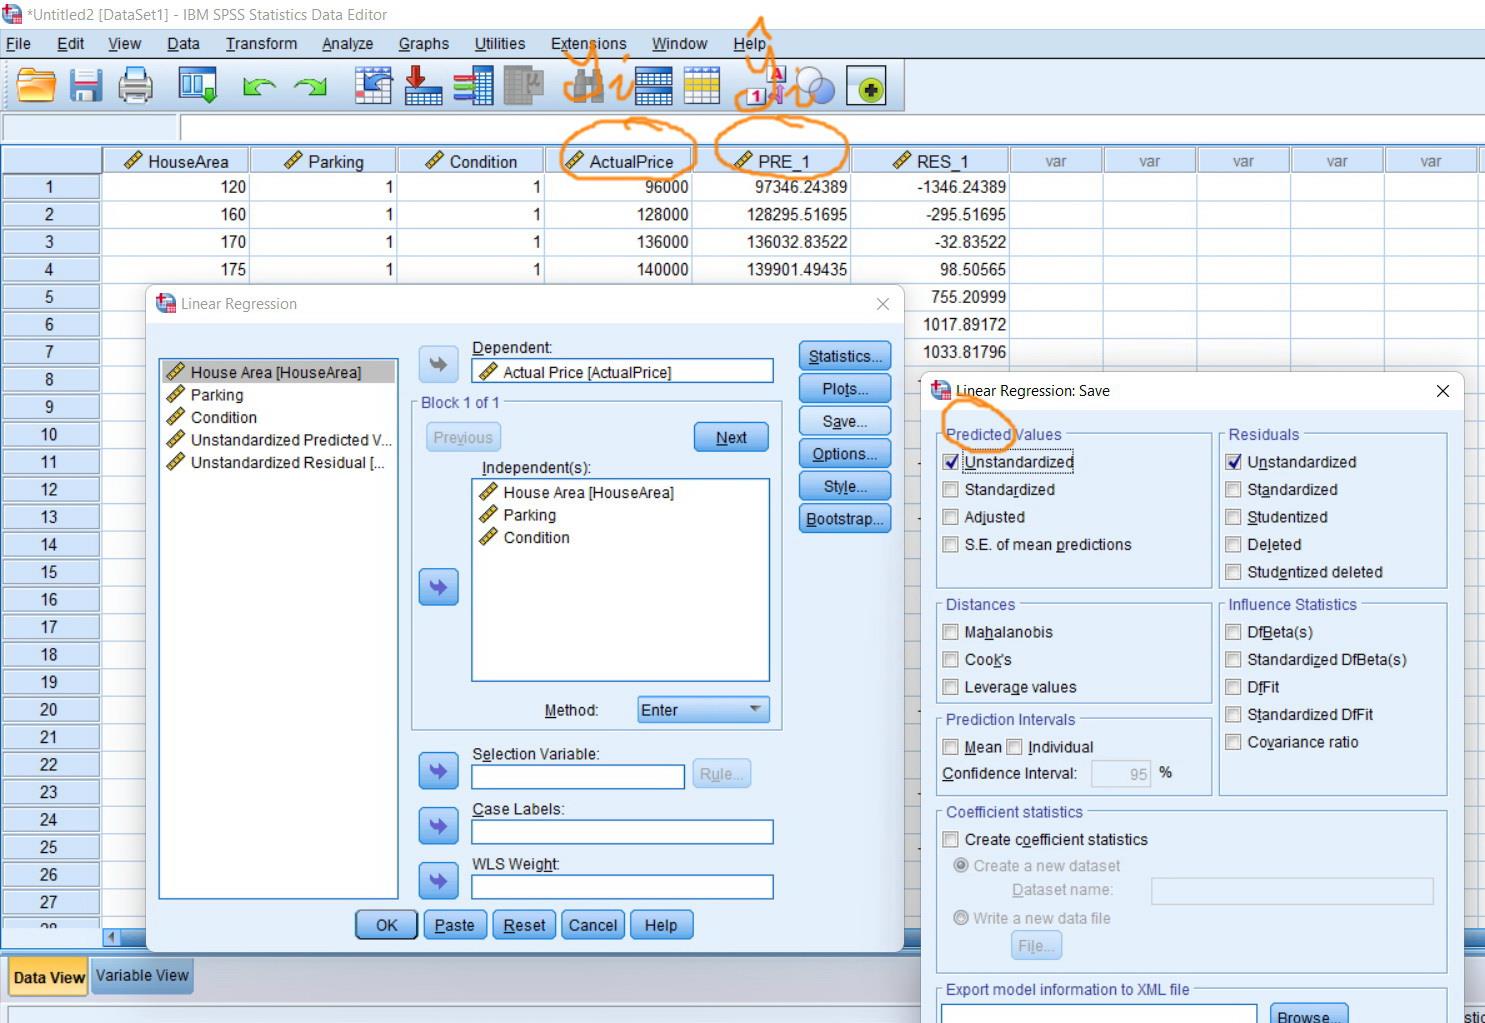1485x1023 pixels.
Task: Click the Print icon in the toolbar
Action: coord(136,86)
